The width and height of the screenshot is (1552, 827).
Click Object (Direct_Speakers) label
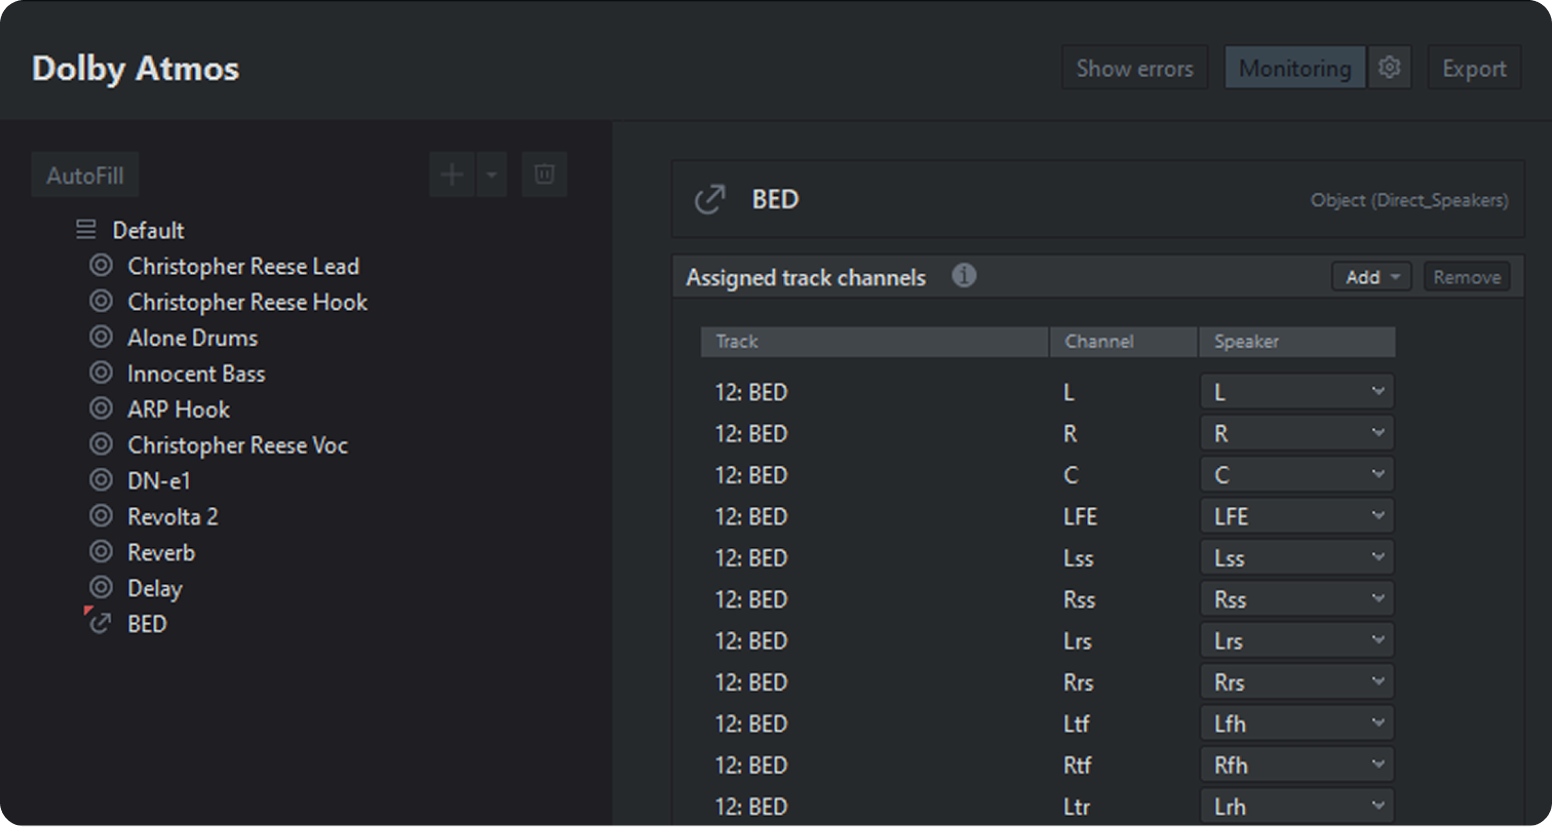(1409, 200)
